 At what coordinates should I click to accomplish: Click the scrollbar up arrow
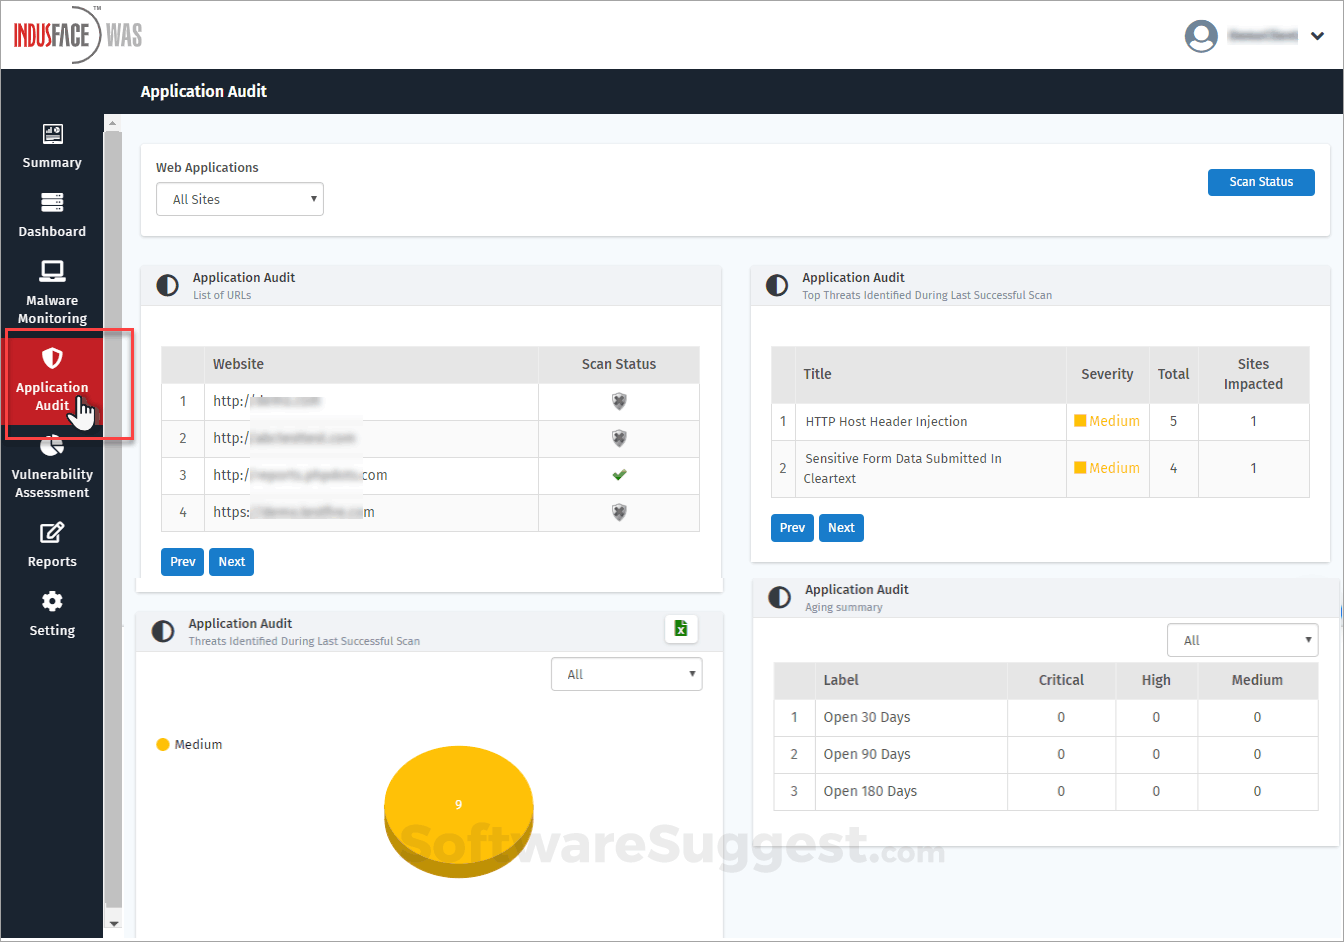(113, 123)
